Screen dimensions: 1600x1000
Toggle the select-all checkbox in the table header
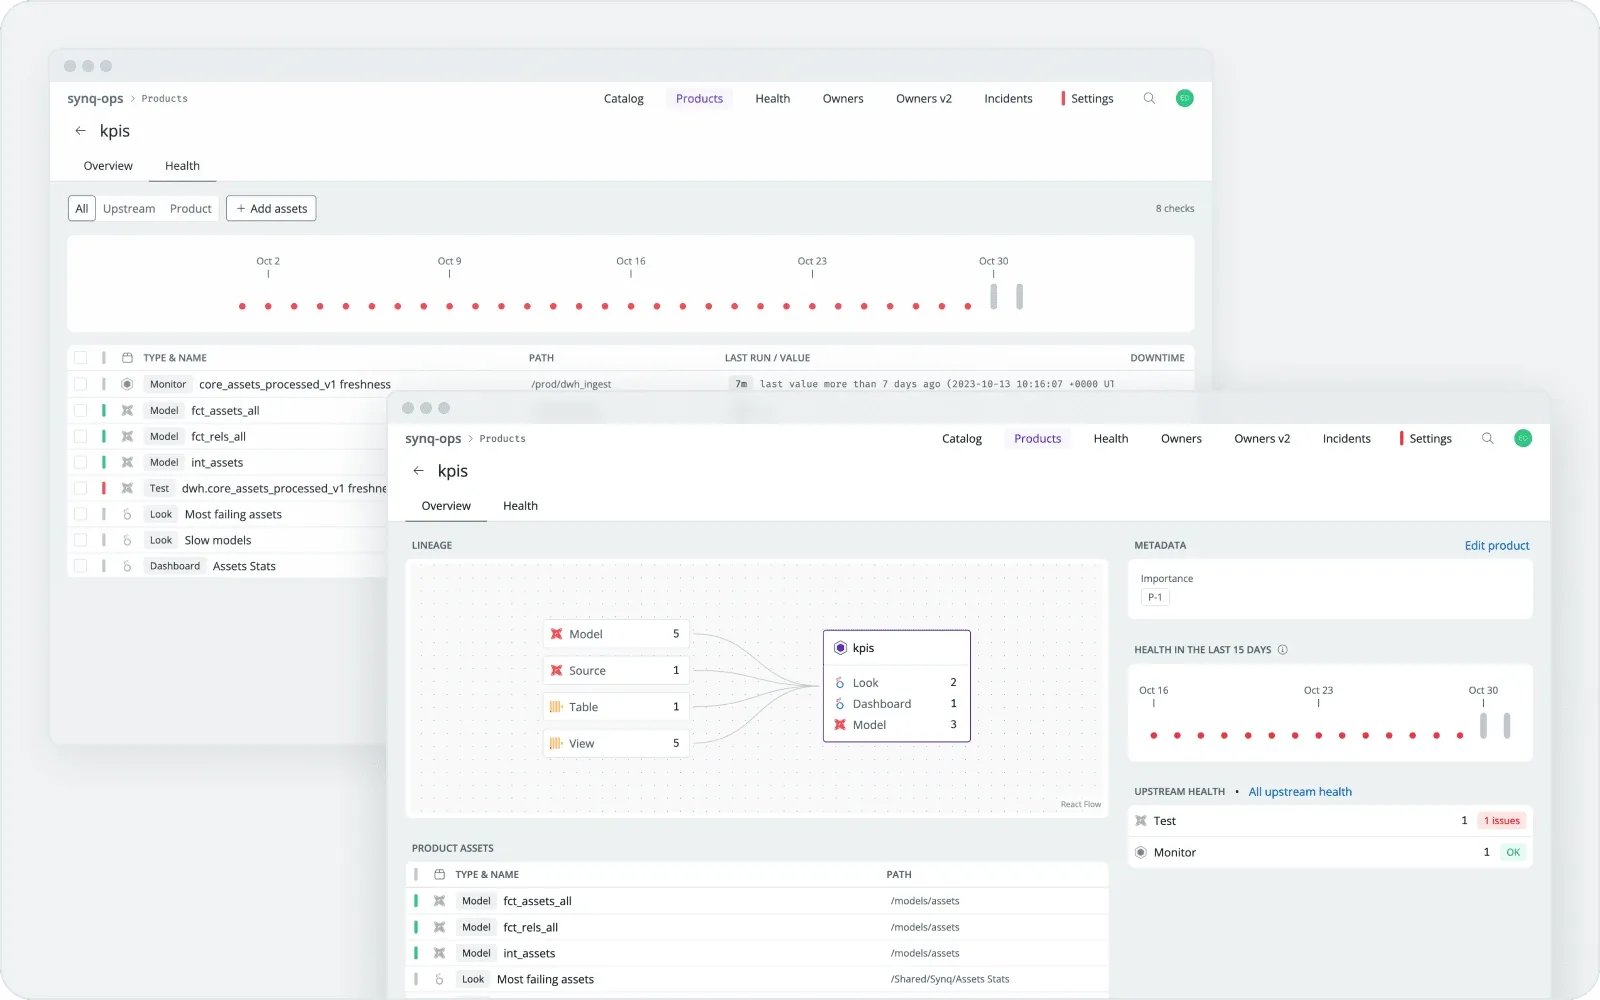tap(81, 357)
